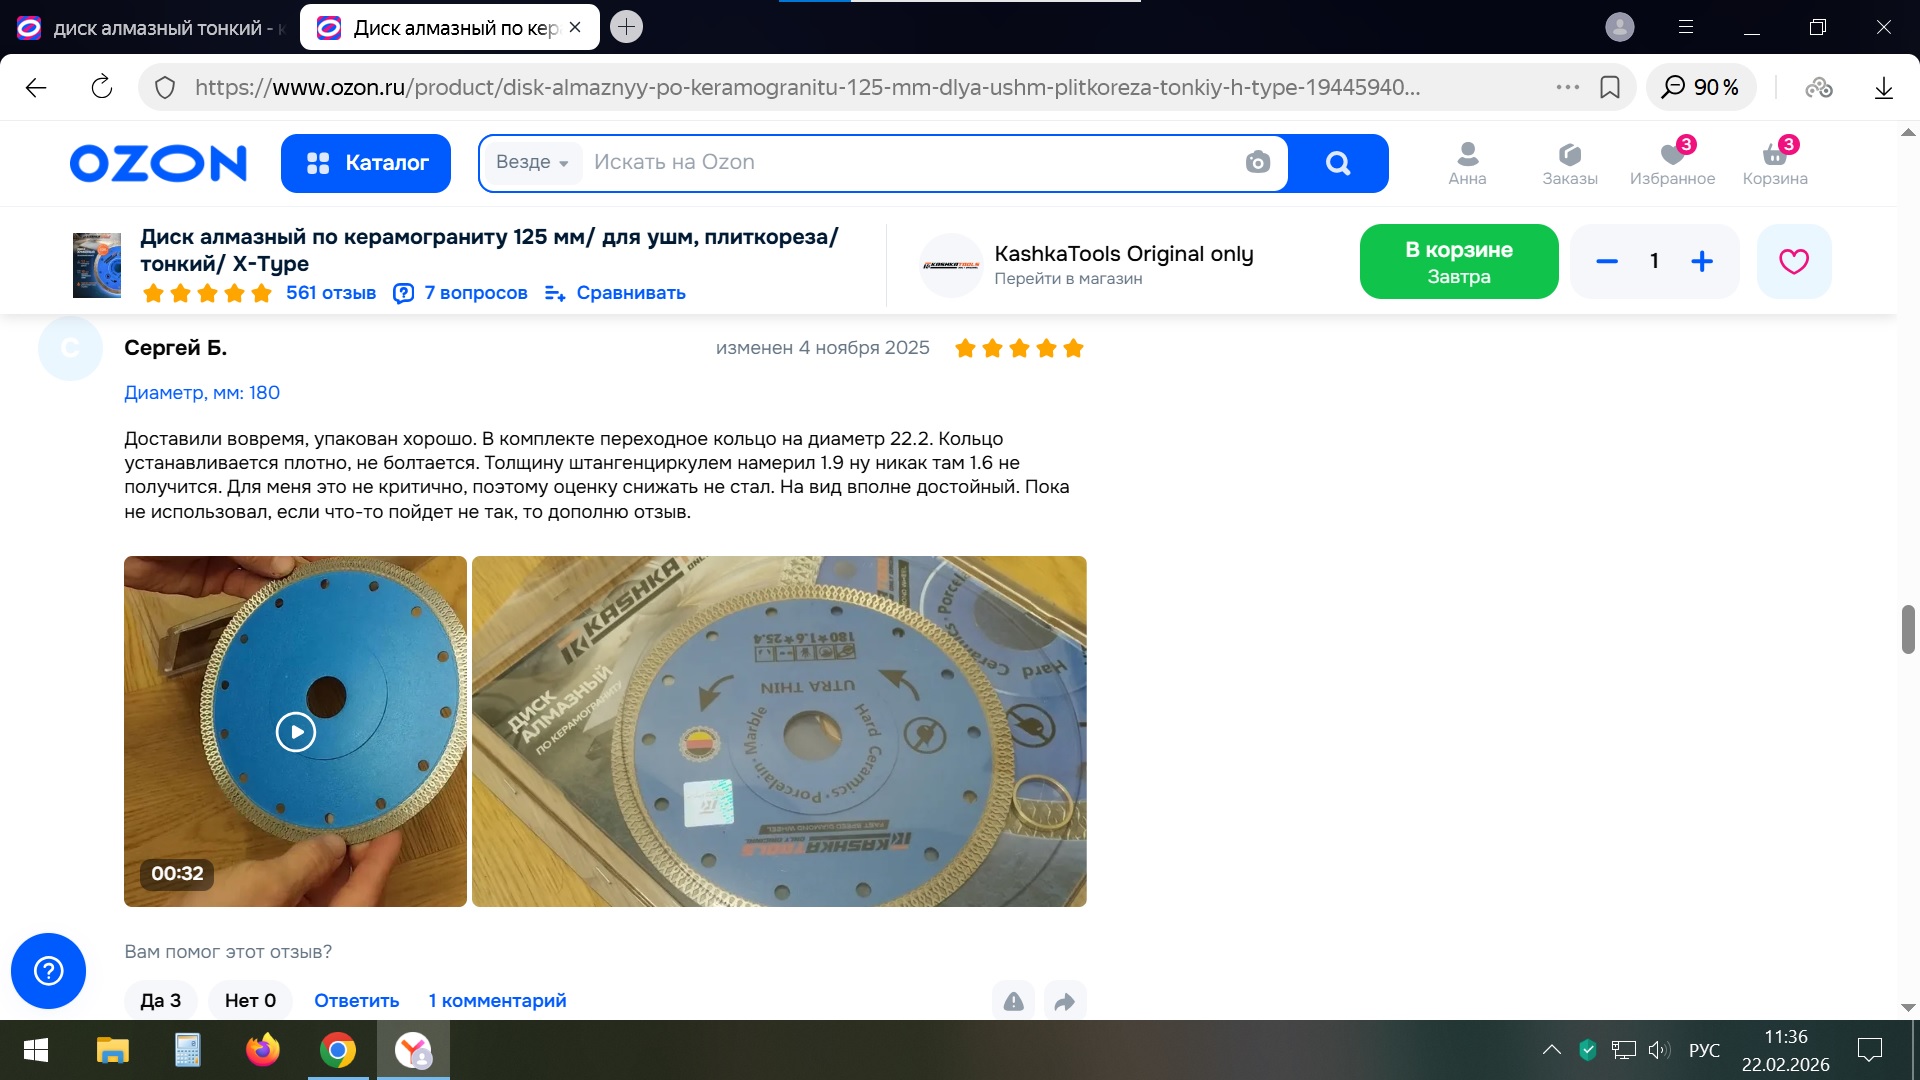Expand the 1 комментарий thread
This screenshot has height=1080, width=1920.
pyautogui.click(x=497, y=1000)
